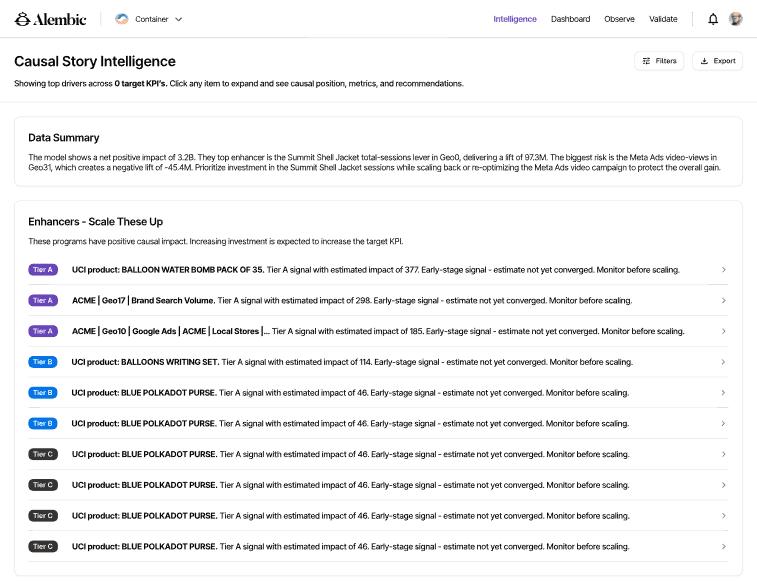
Task: Click the "Data Summary" heading
Action: click(x=64, y=138)
